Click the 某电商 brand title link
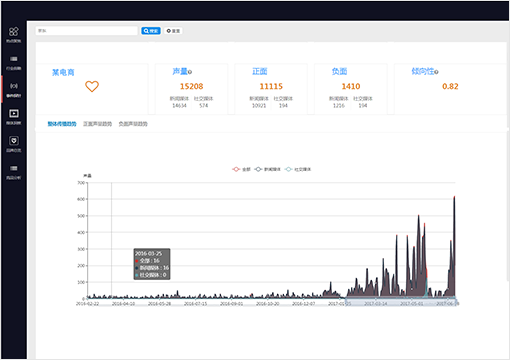 [x=63, y=73]
